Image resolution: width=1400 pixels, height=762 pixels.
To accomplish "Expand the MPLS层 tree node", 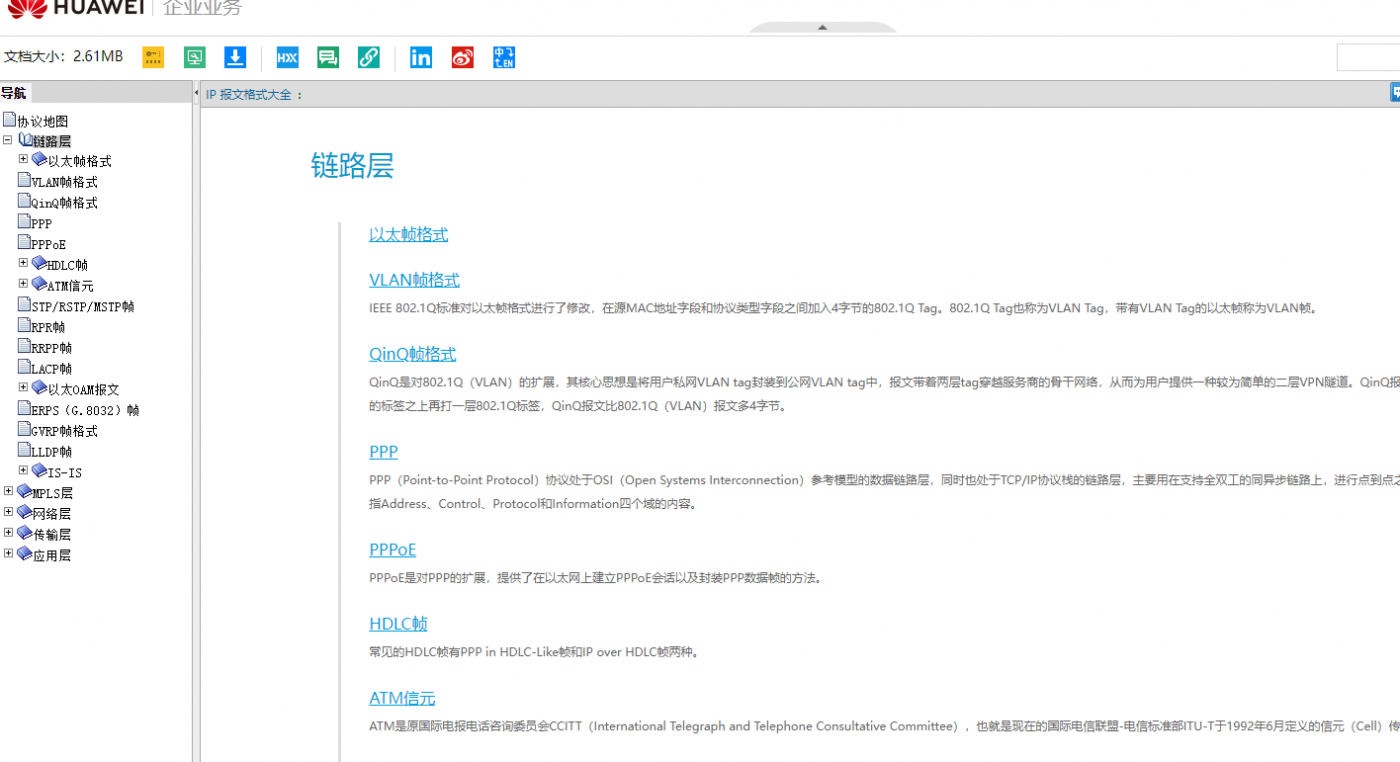I will (8, 491).
